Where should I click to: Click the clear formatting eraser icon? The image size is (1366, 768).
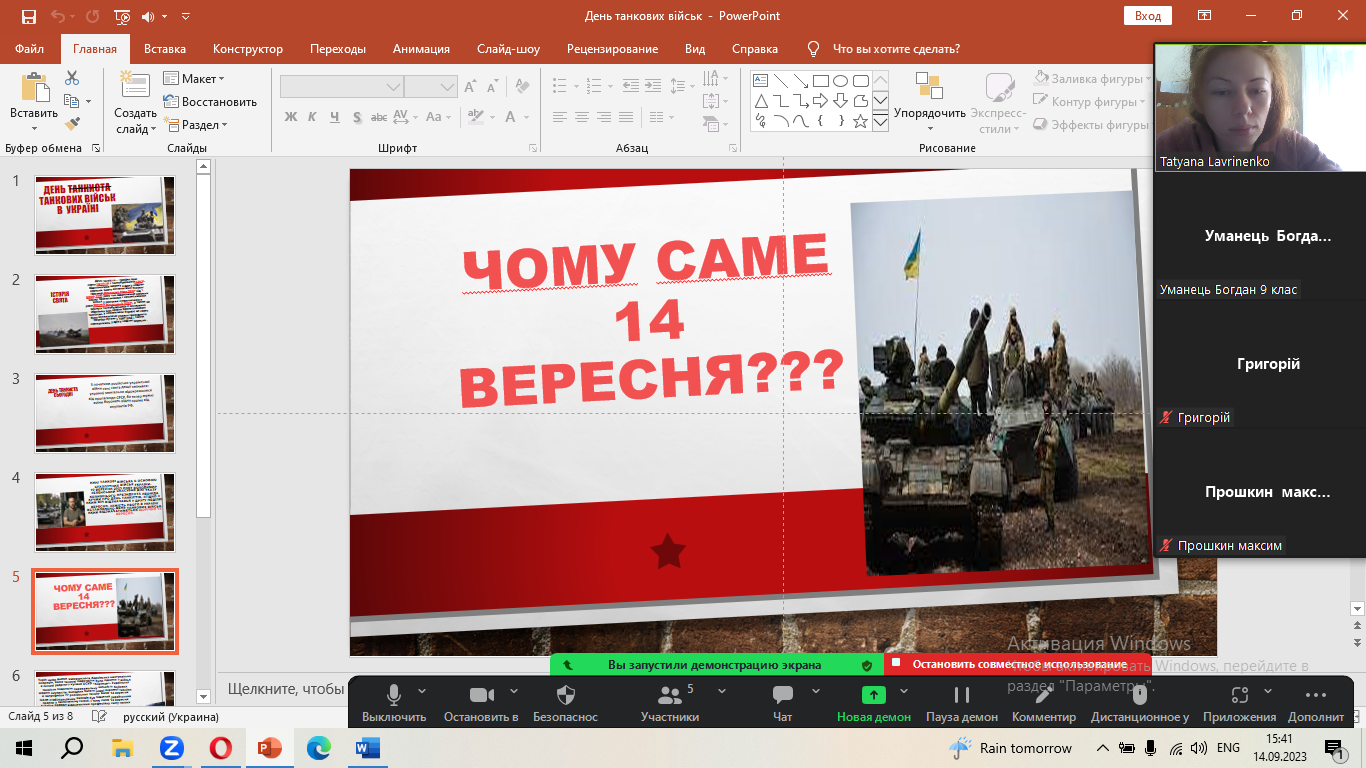[x=521, y=87]
